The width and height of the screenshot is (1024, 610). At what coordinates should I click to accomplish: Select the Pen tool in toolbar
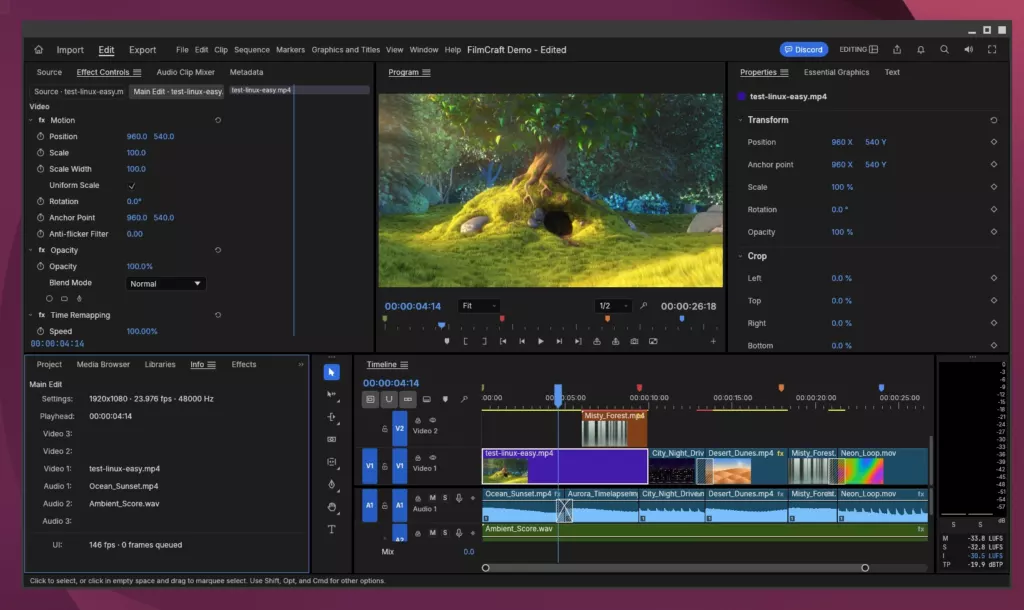coord(332,485)
